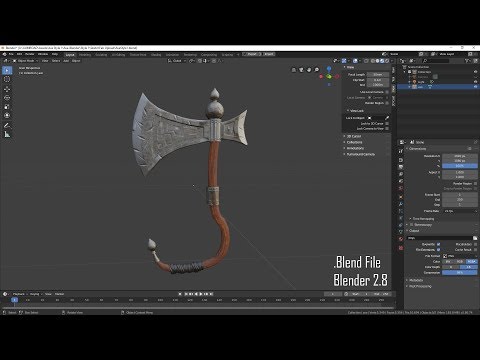The width and height of the screenshot is (480, 360).
Task: Open the Frame Rate dropdown
Action: (460, 211)
